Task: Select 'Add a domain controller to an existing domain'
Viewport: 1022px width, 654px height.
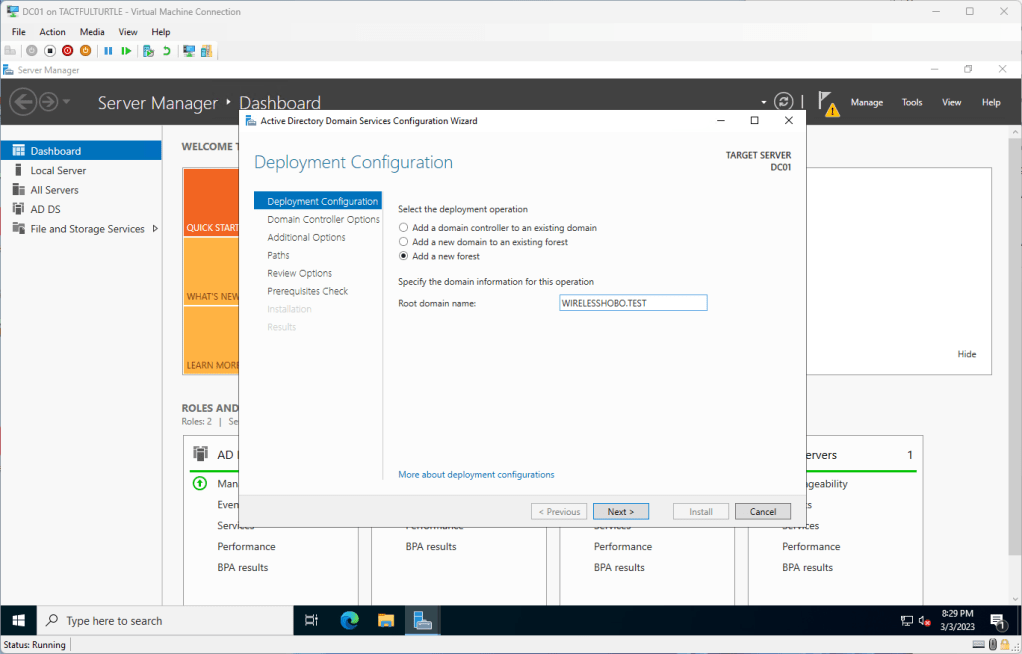Action: 403,228
